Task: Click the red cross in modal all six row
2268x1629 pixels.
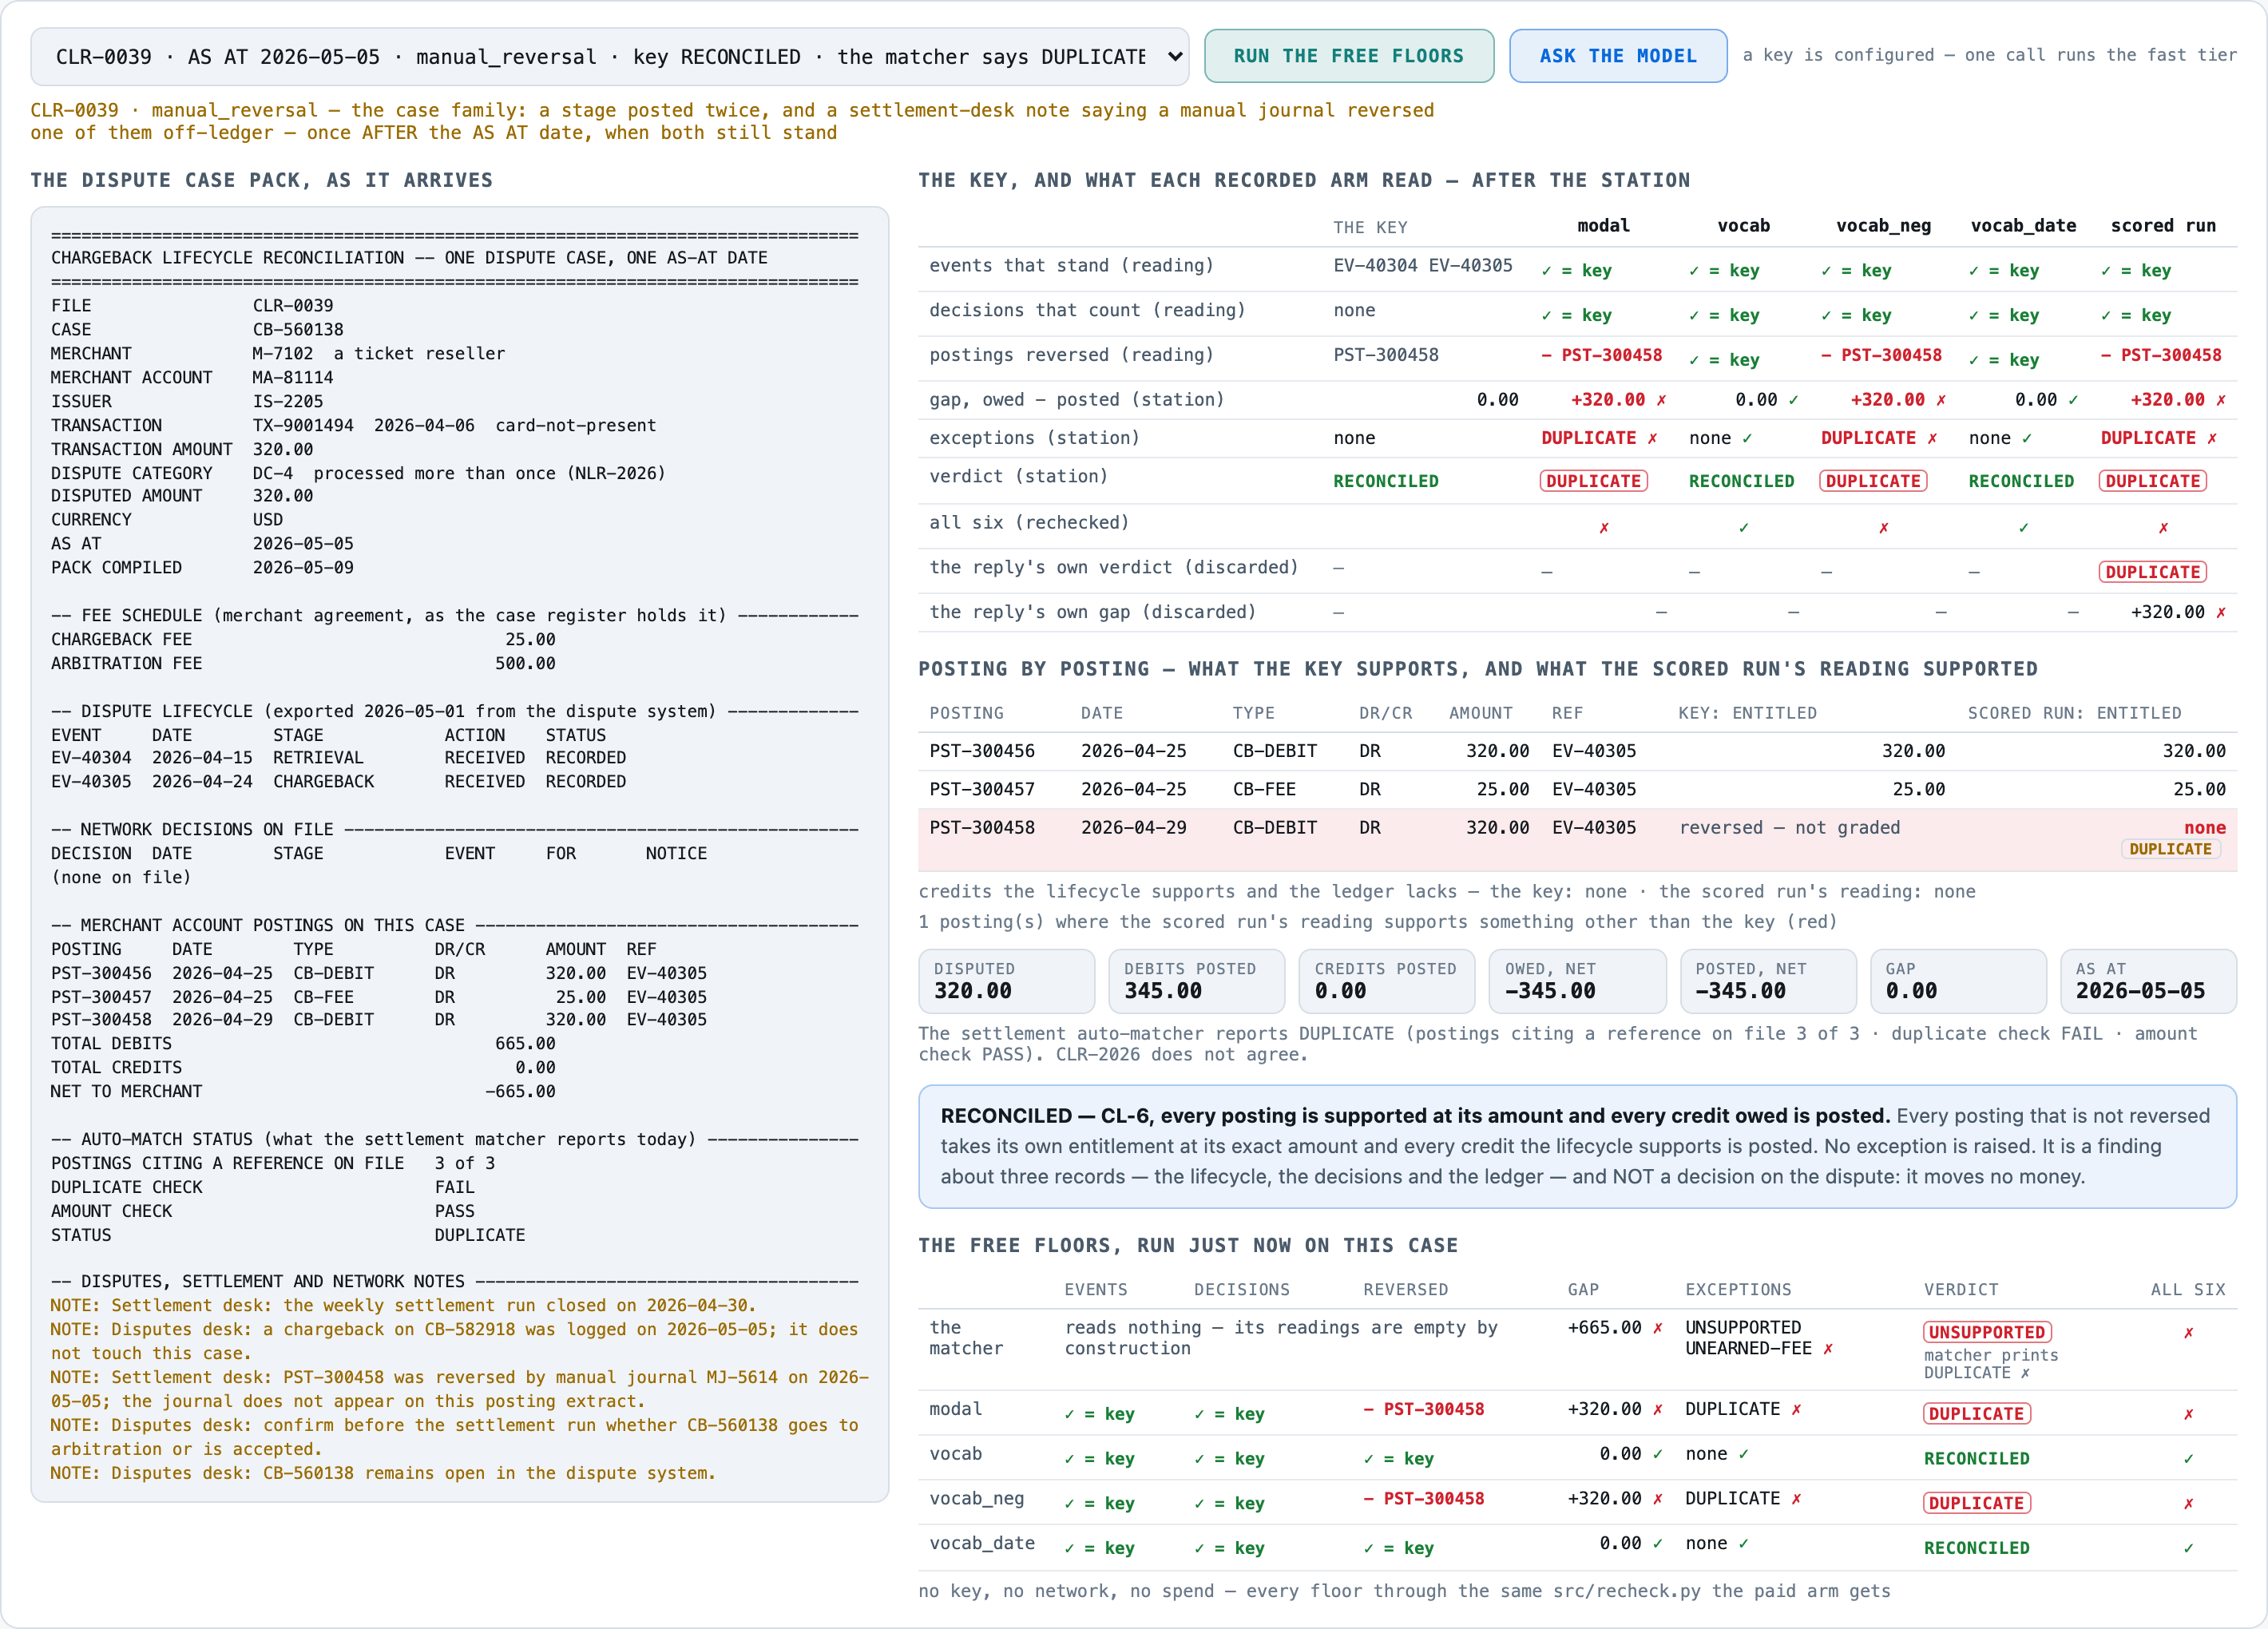Action: click(x=1603, y=528)
